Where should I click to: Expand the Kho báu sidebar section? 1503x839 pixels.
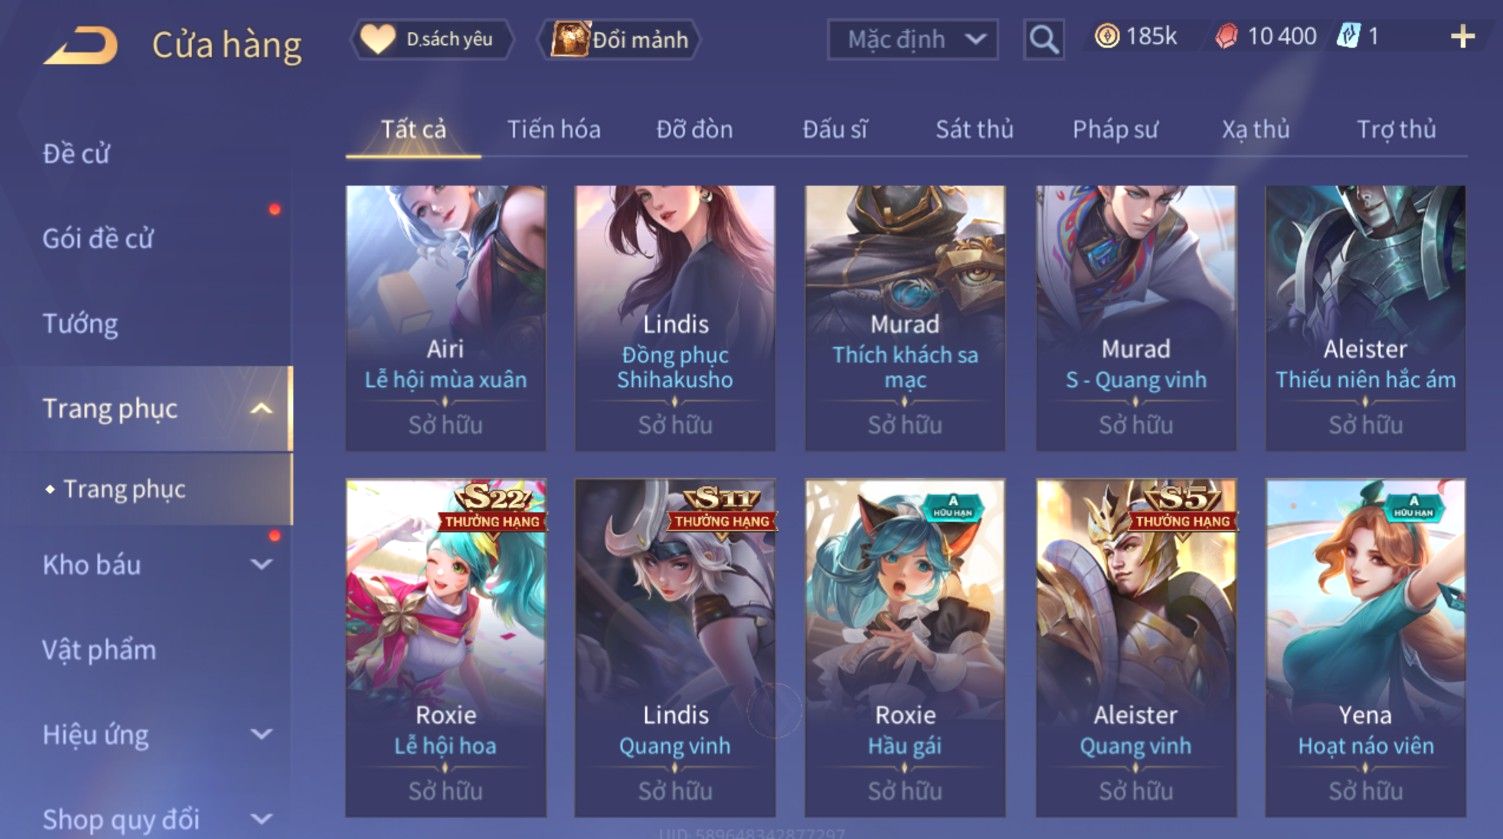261,565
